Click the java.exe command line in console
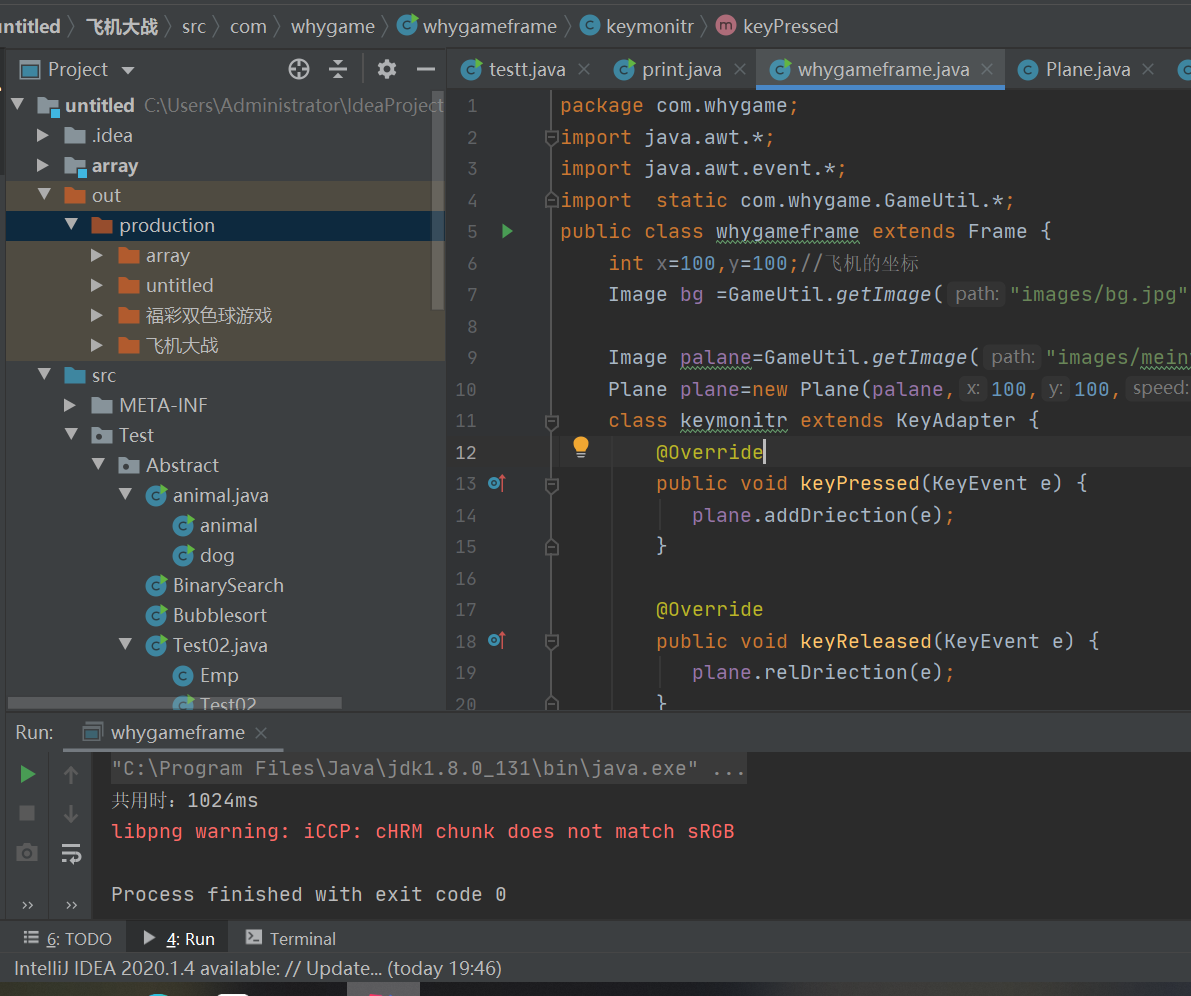The height and width of the screenshot is (996, 1191). 428,768
